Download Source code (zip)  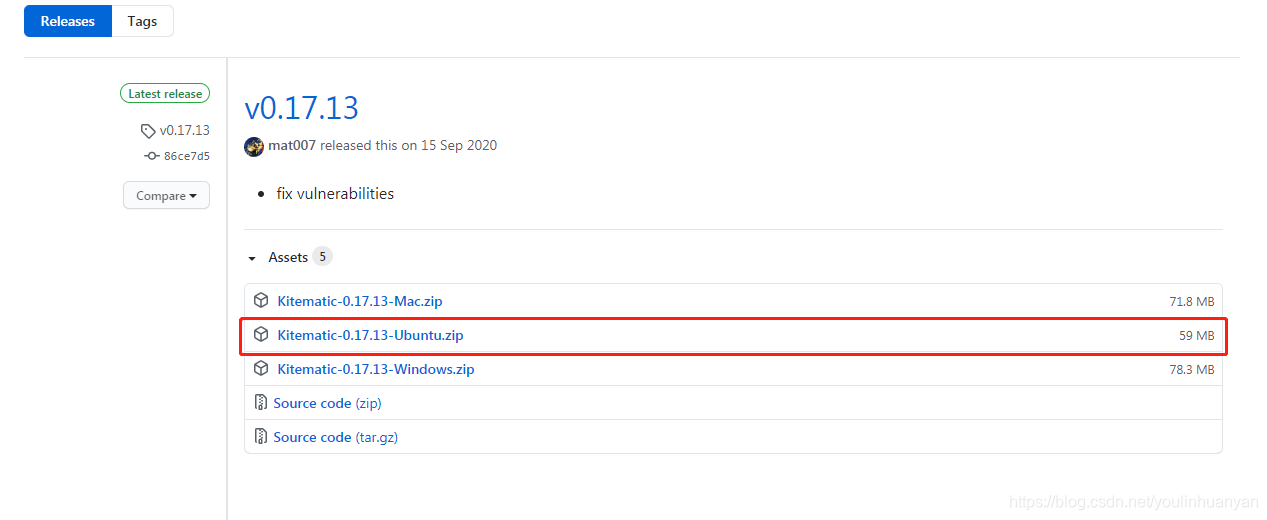coord(327,403)
